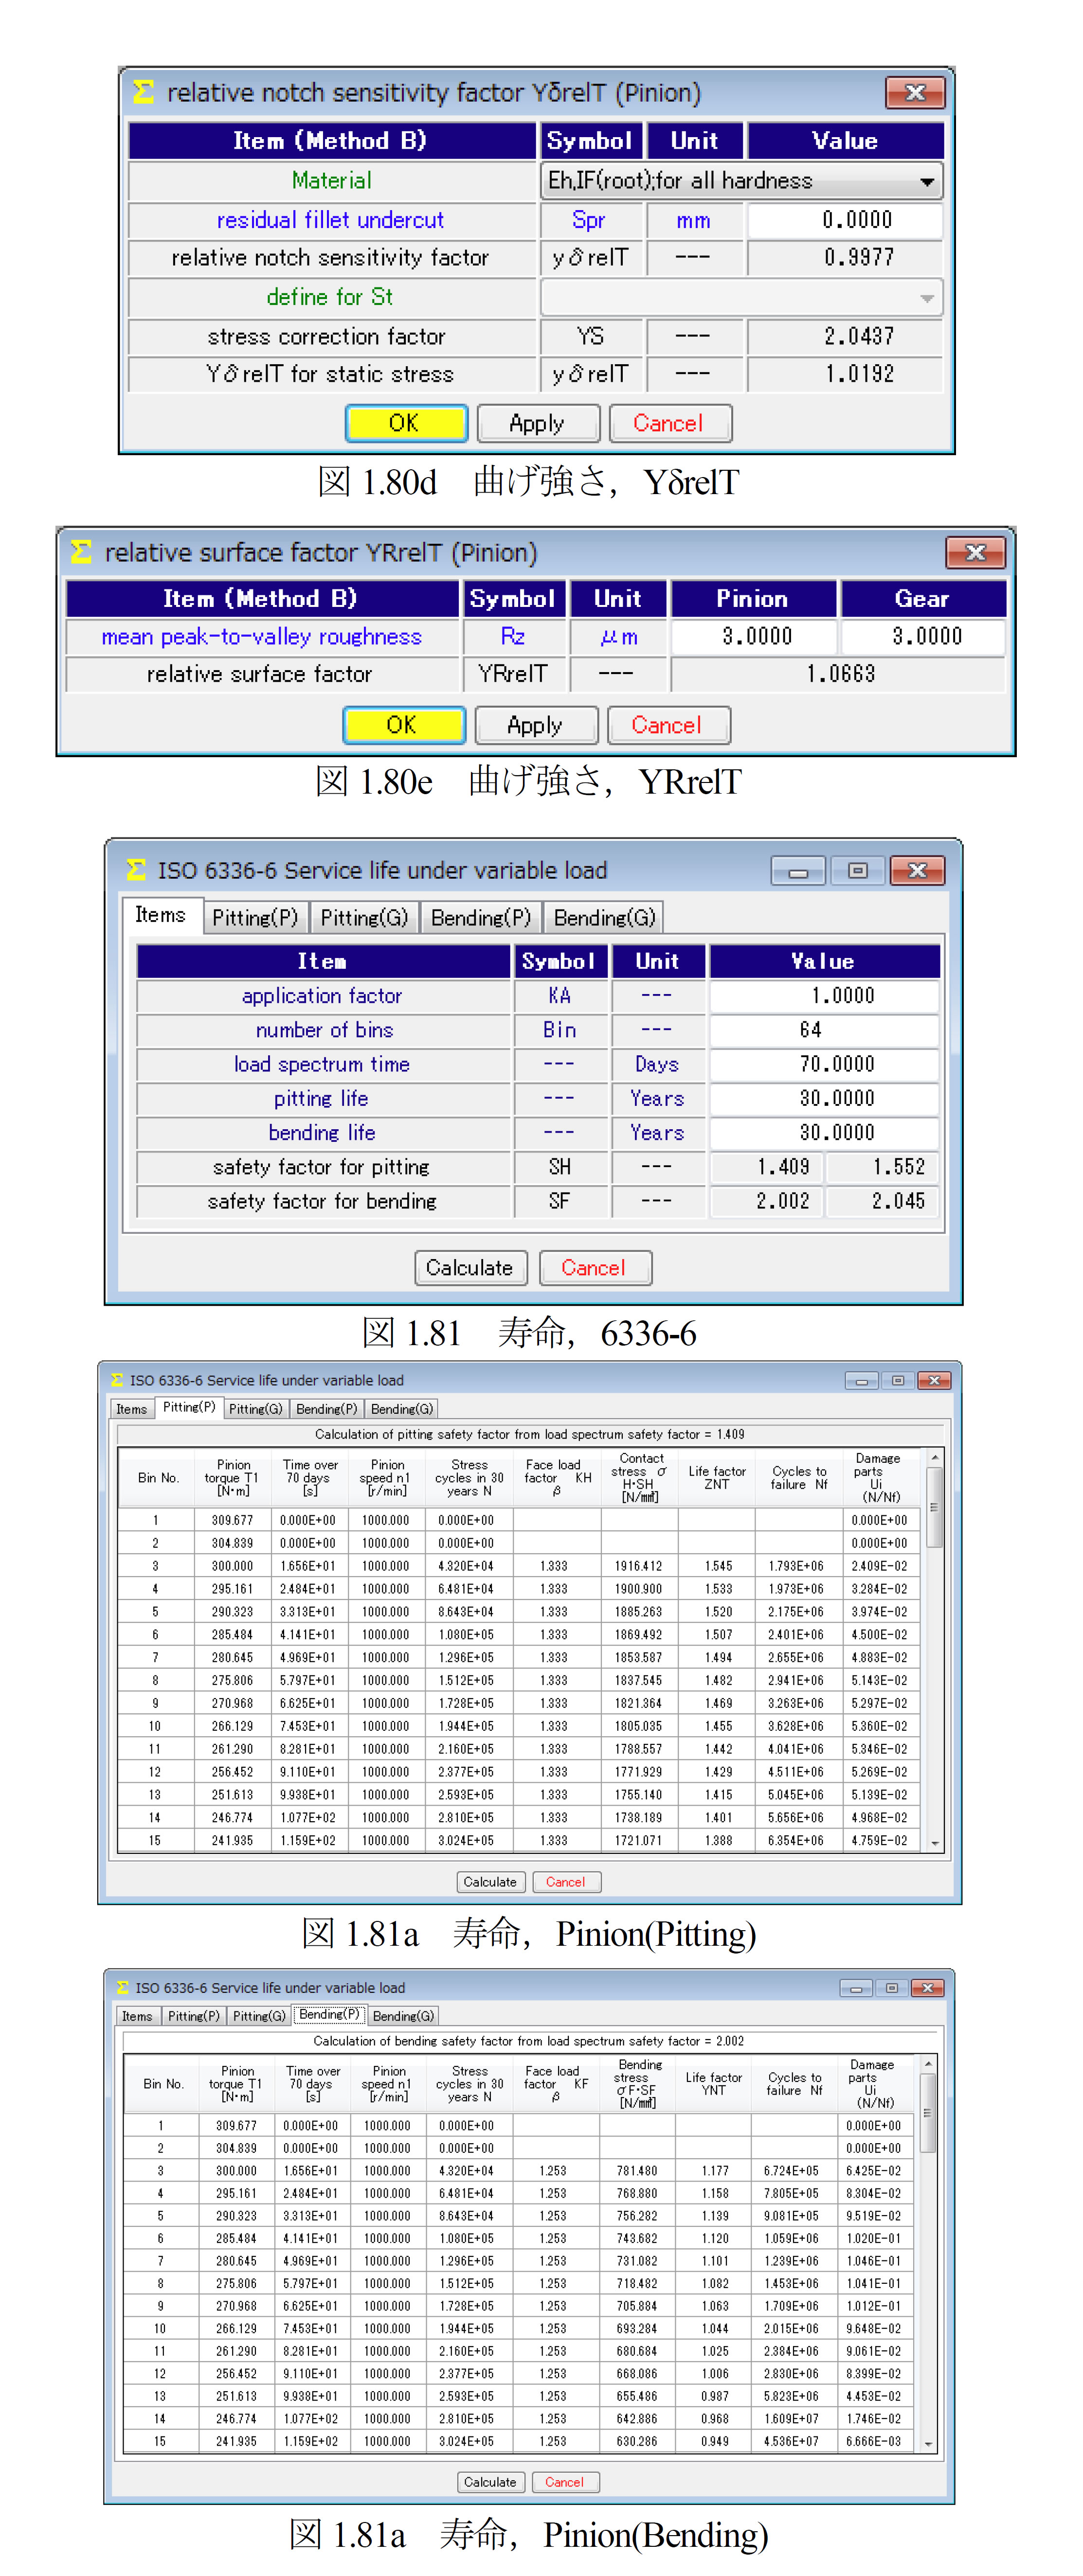The height and width of the screenshot is (2576, 1083).
Task: Edit the Gear Rz roughness value field
Action: (x=923, y=636)
